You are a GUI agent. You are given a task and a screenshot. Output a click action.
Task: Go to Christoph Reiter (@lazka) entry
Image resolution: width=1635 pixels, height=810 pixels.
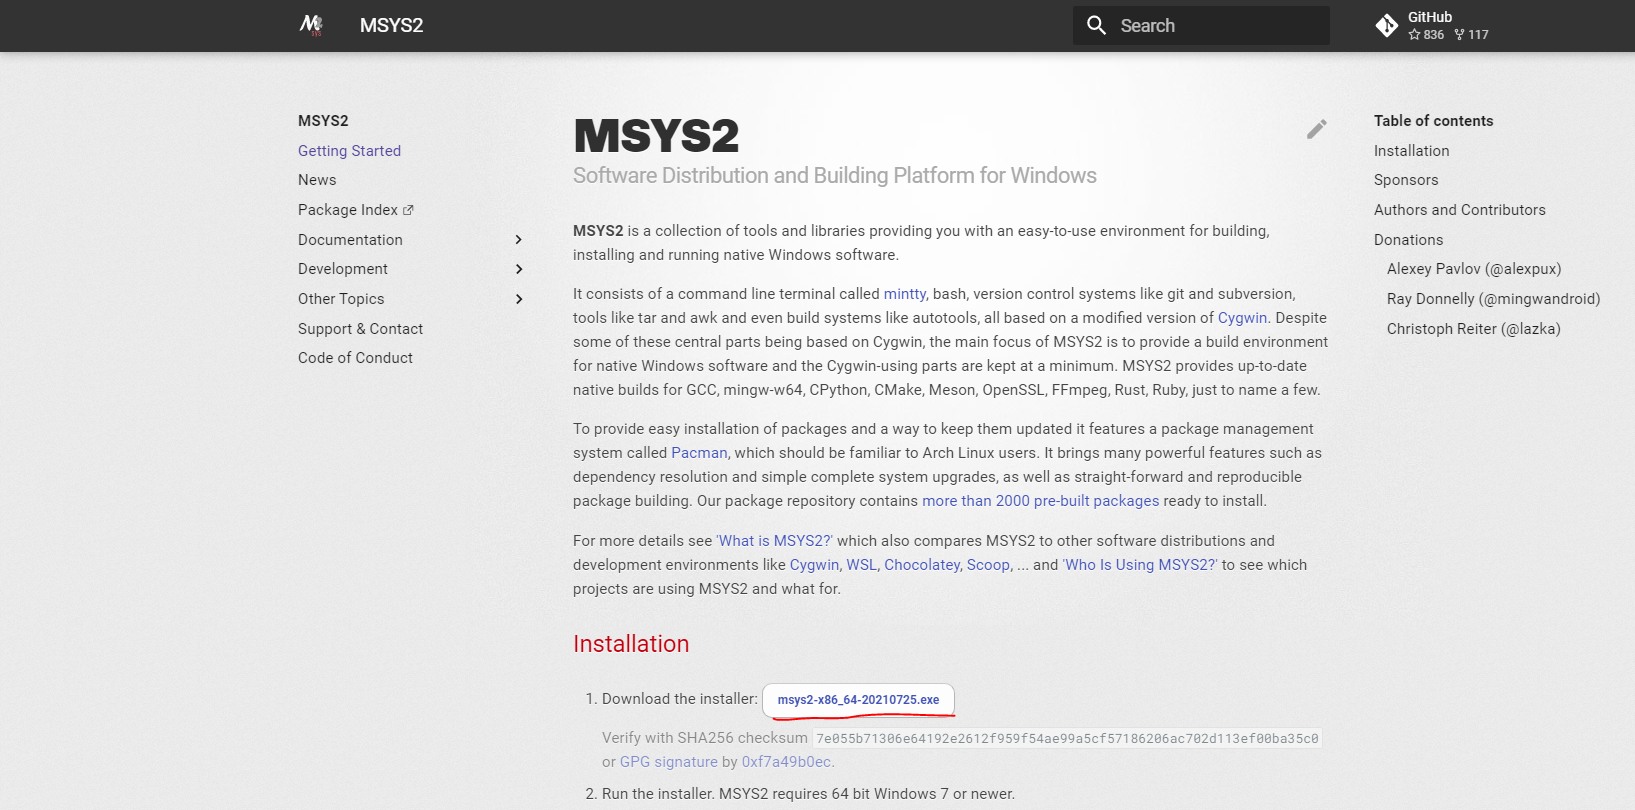click(x=1473, y=329)
